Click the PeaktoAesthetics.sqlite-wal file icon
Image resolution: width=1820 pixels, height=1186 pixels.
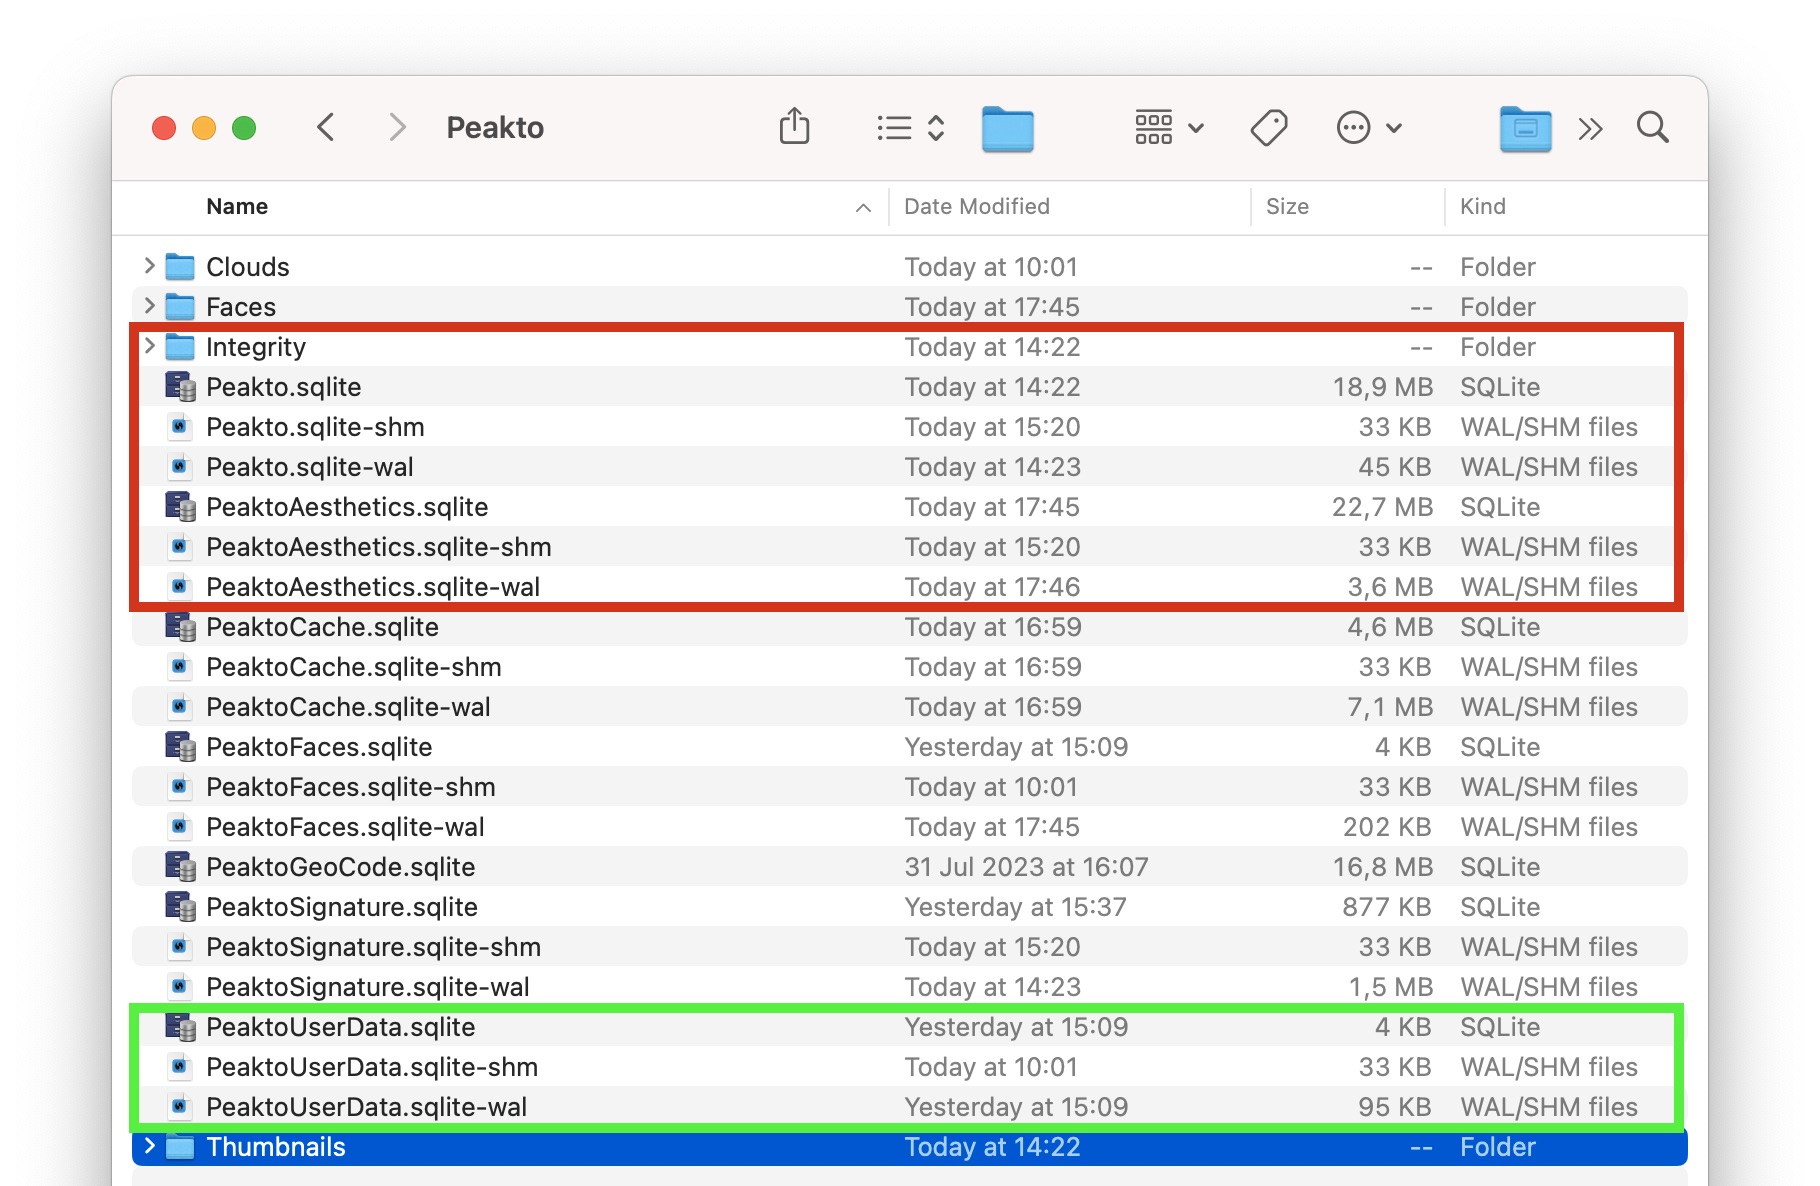tap(179, 586)
